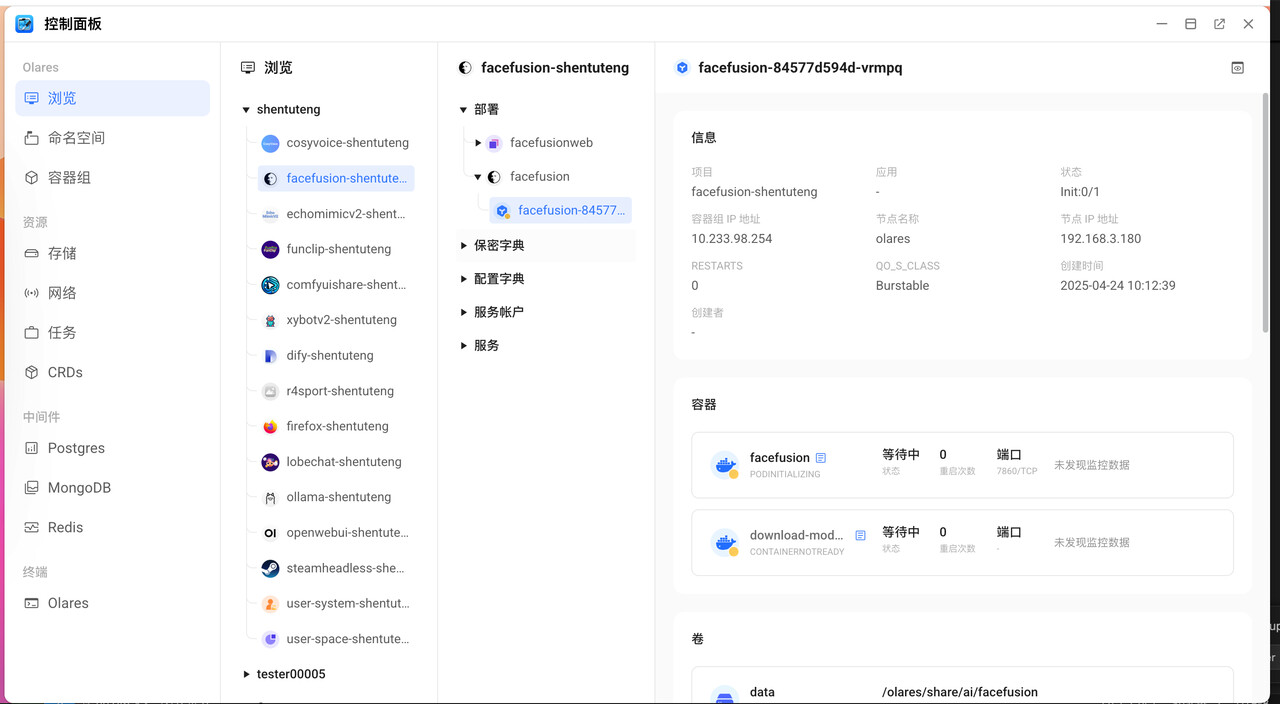Expand the facefusionweb deployment
1280x704 pixels.
tap(478, 143)
